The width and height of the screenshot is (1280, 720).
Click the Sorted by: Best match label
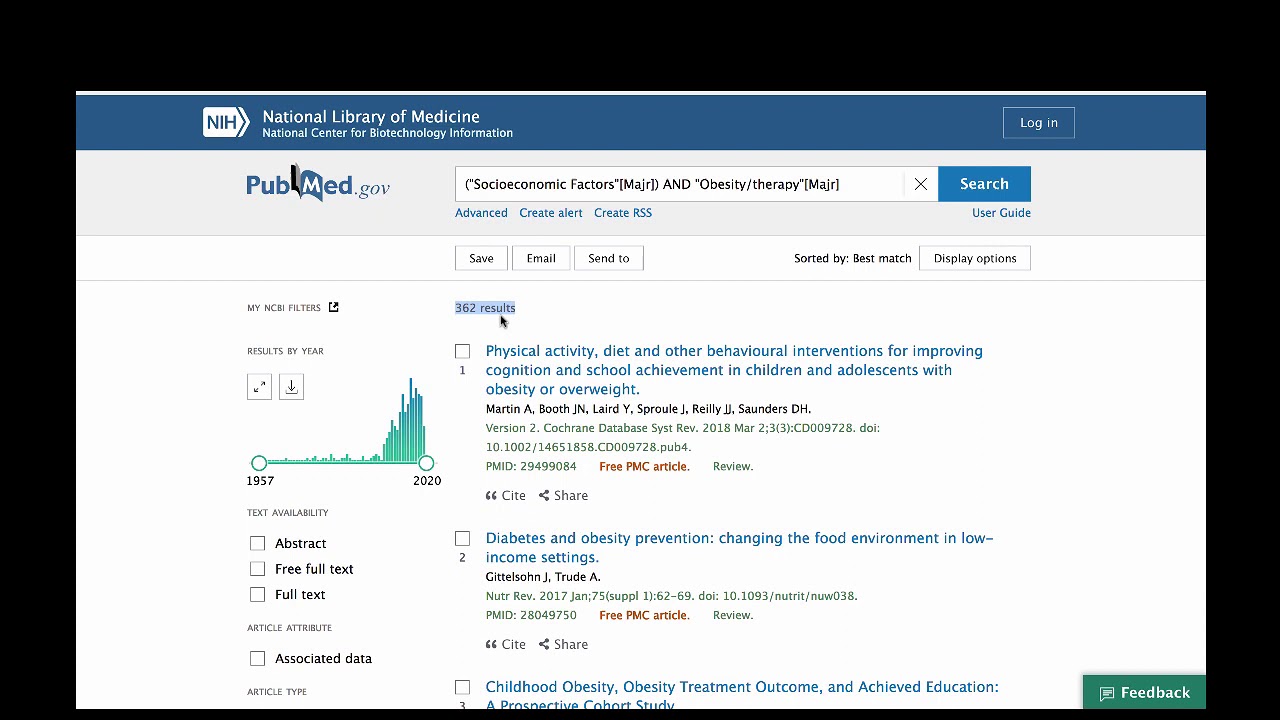click(x=853, y=258)
